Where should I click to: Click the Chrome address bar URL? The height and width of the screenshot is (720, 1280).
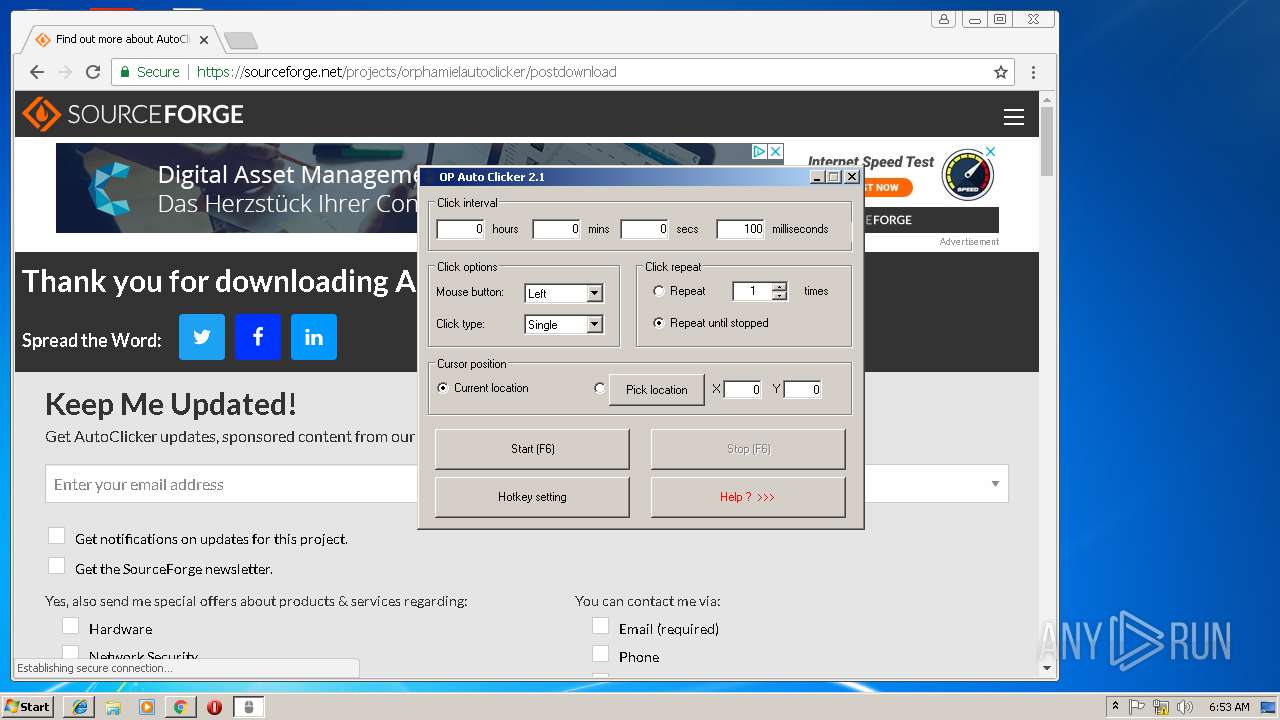click(406, 72)
